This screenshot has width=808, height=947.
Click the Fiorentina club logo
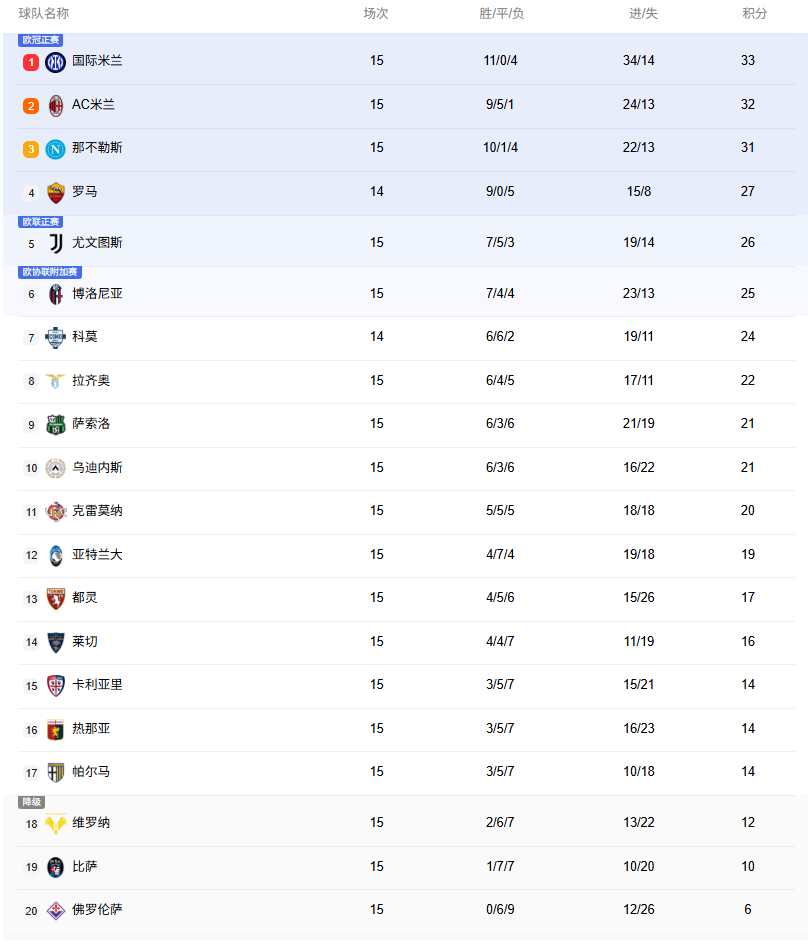[x=56, y=910]
